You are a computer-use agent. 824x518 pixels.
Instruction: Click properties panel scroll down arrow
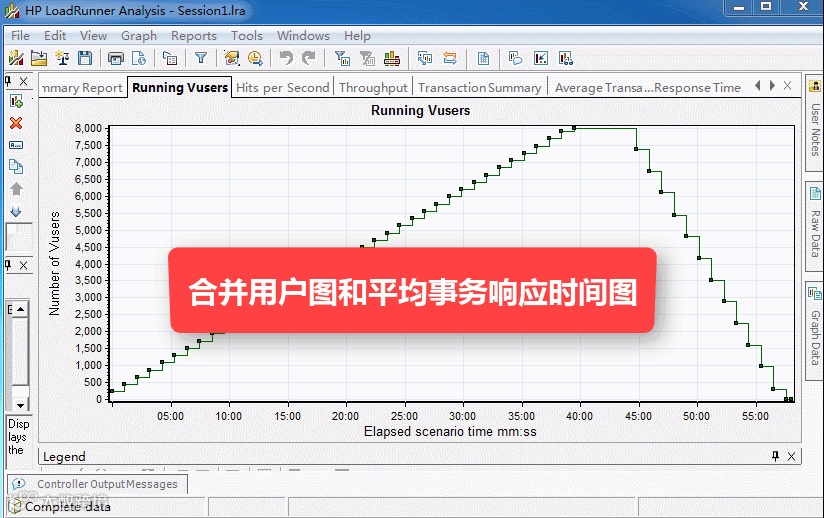tap(20, 405)
